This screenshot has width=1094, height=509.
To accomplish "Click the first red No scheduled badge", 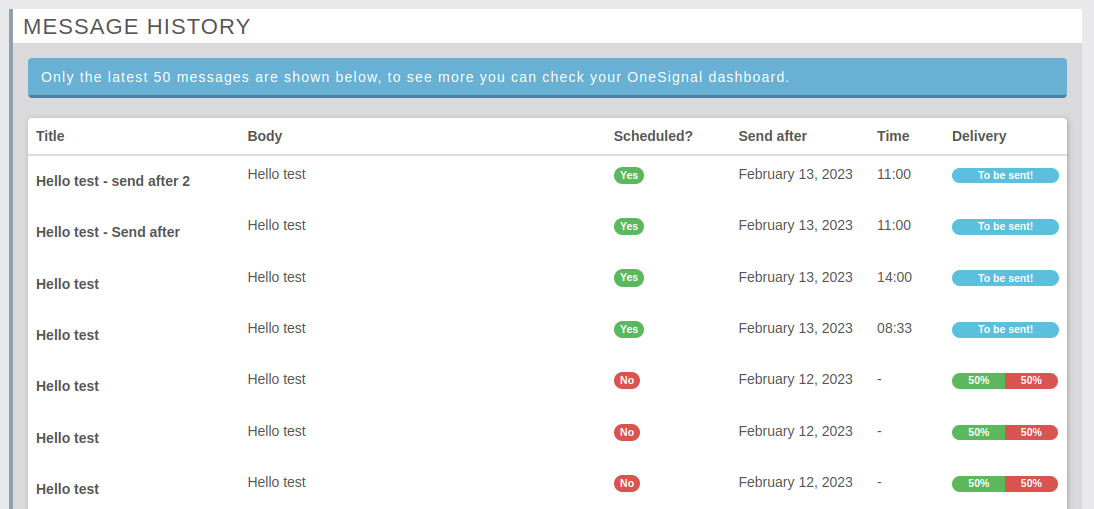I will (x=626, y=380).
